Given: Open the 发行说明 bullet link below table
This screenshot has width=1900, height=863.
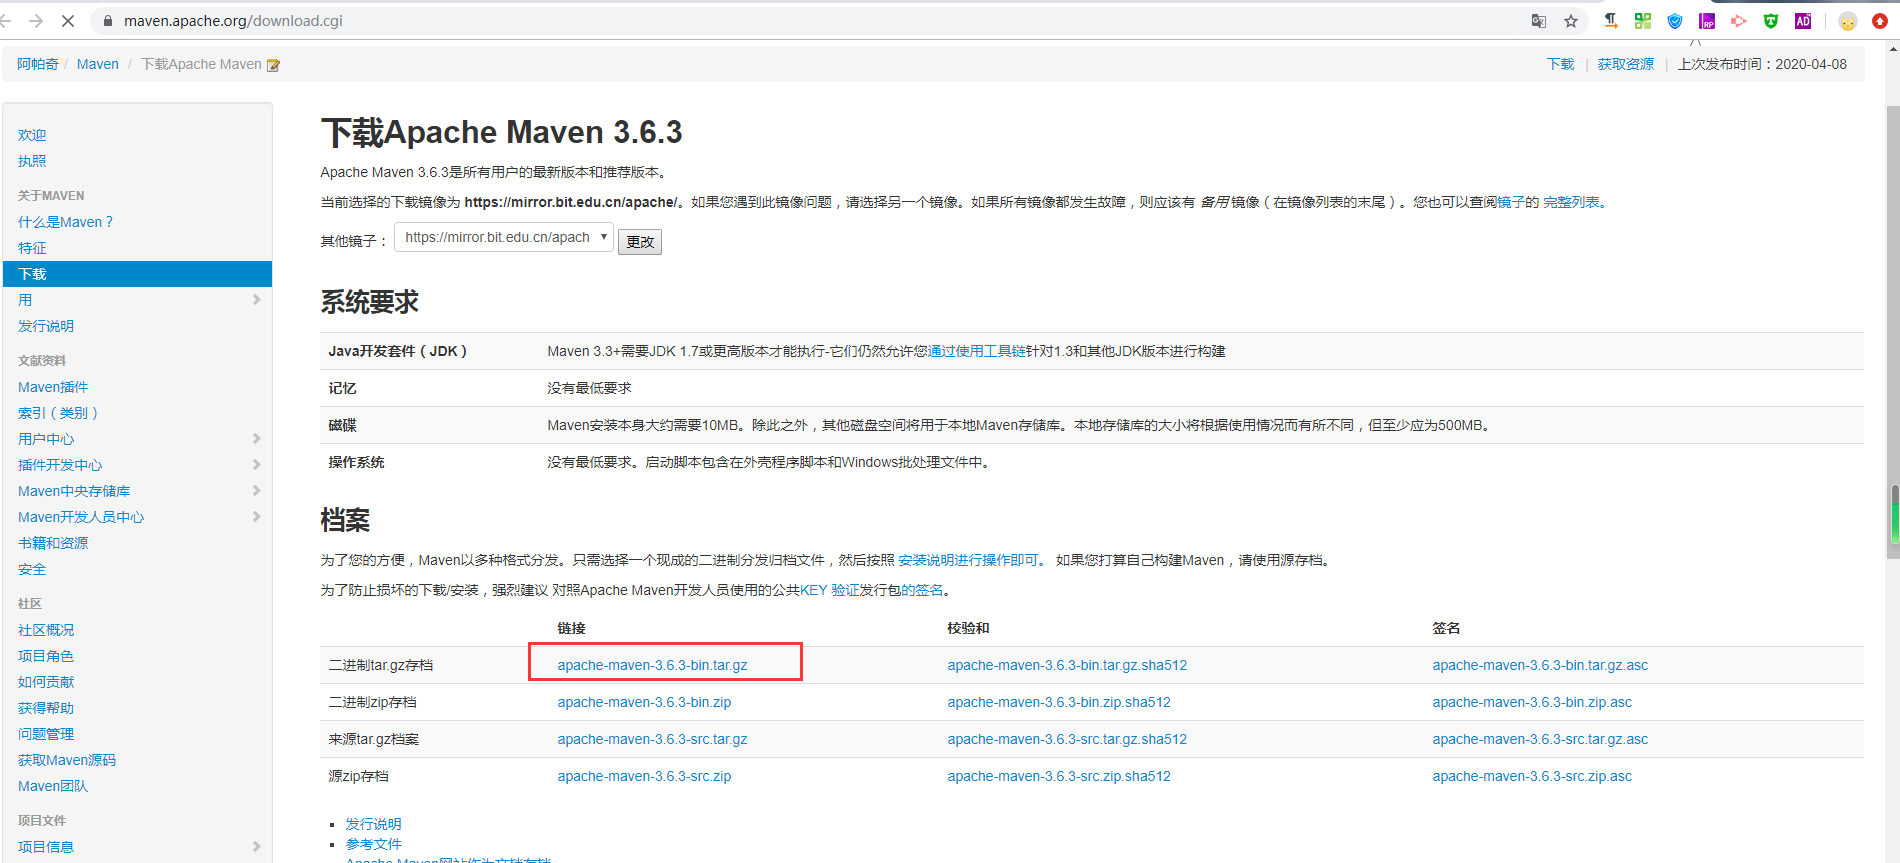Looking at the screenshot, I should (x=374, y=824).
